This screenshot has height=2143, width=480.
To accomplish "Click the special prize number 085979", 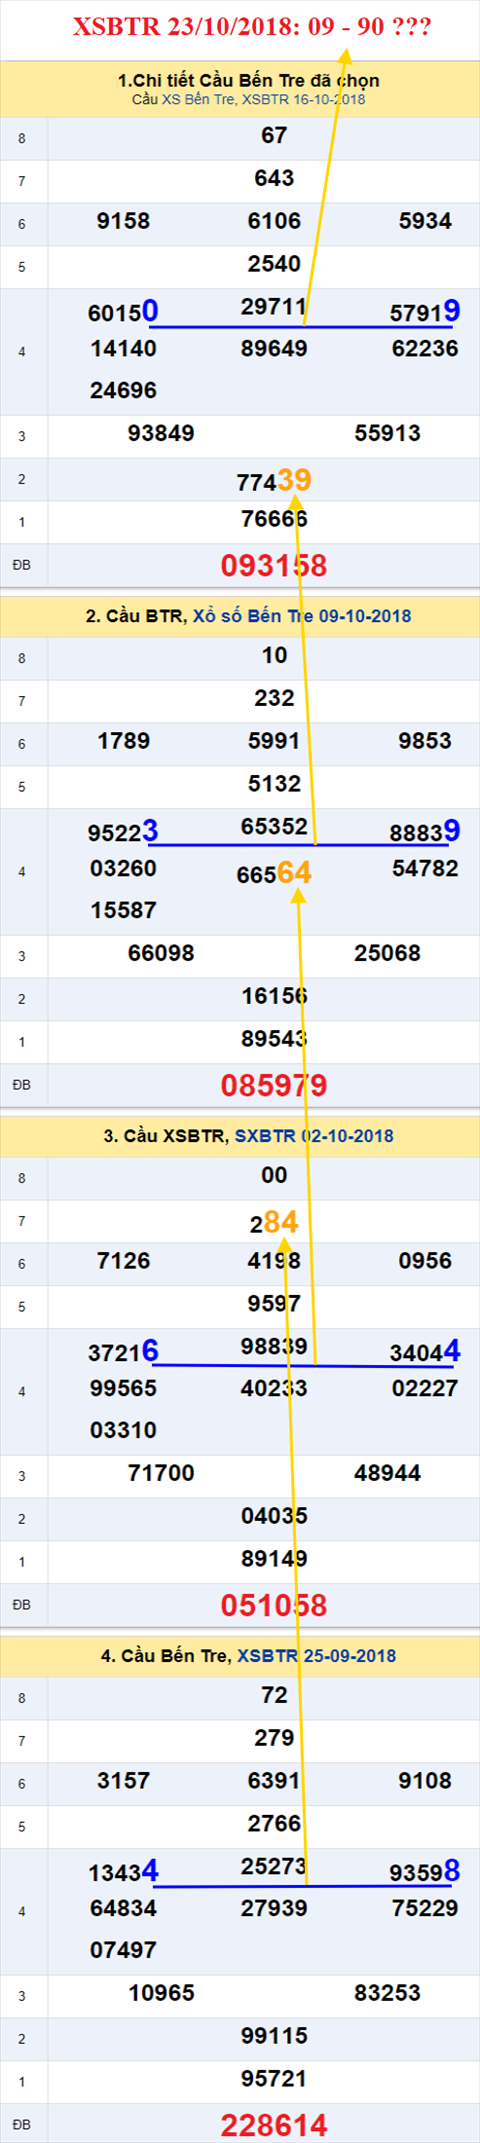I will [x=274, y=1086].
